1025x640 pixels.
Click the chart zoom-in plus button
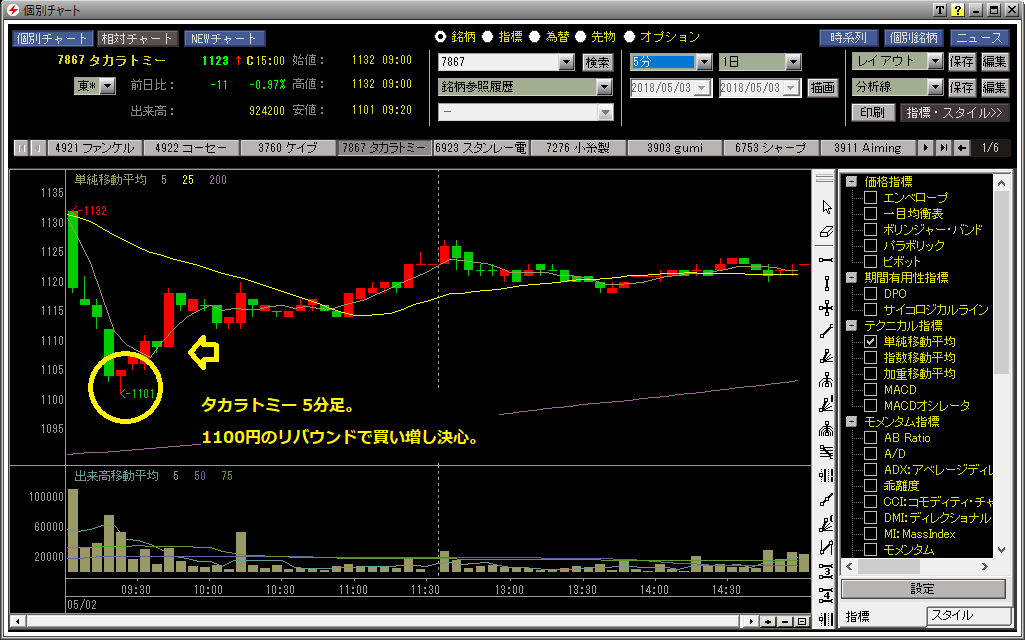pyautogui.click(x=768, y=622)
